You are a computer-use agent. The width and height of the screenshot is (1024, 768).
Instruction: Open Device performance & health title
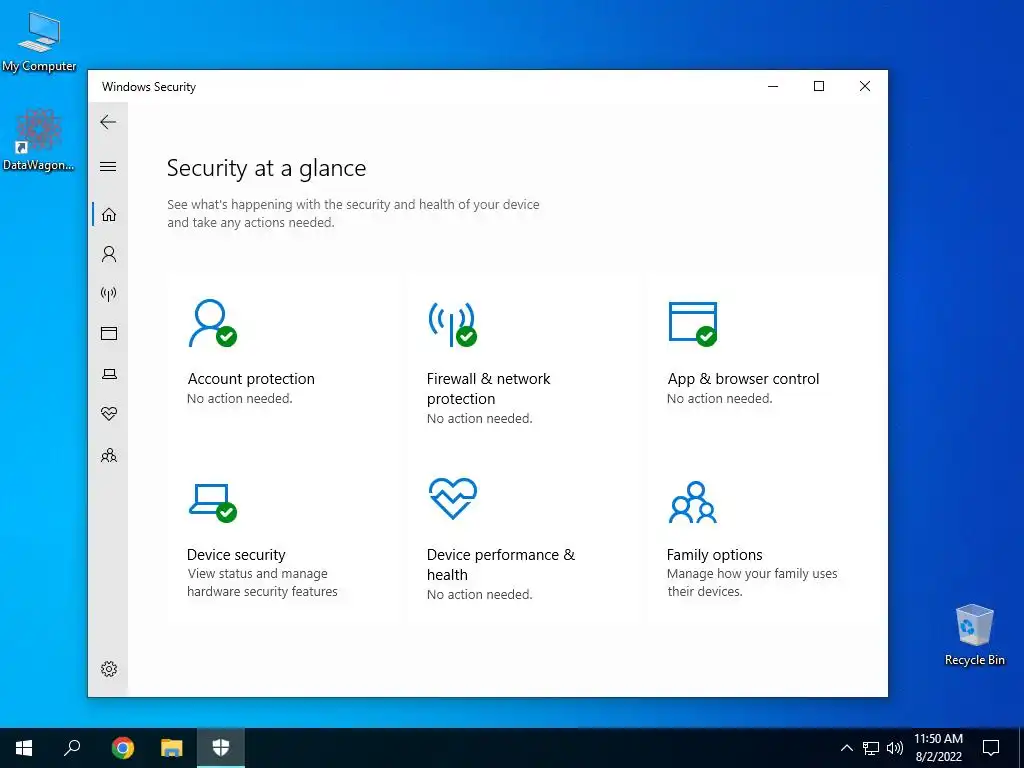501,564
